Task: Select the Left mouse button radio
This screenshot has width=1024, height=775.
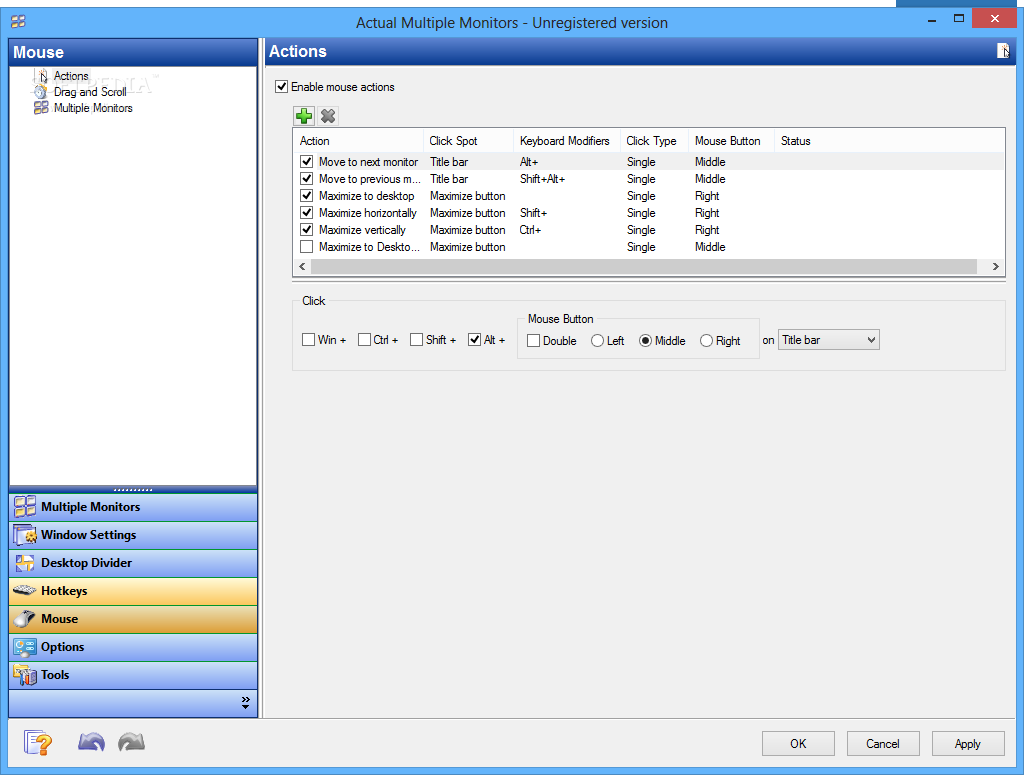Action: point(597,340)
